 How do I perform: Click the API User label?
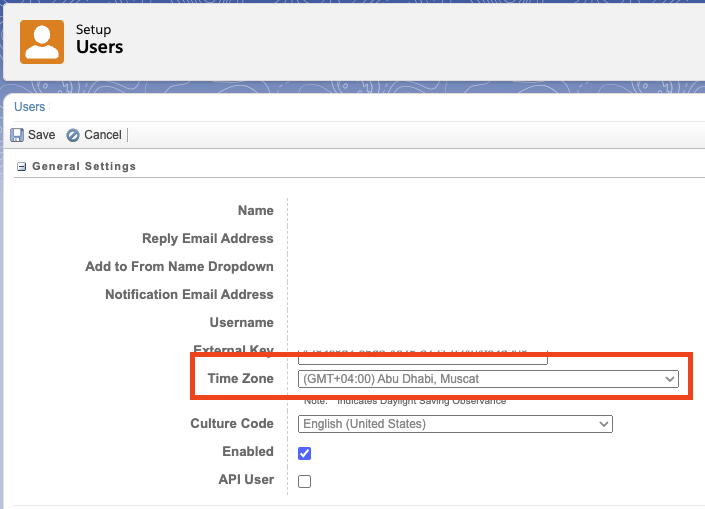click(246, 479)
